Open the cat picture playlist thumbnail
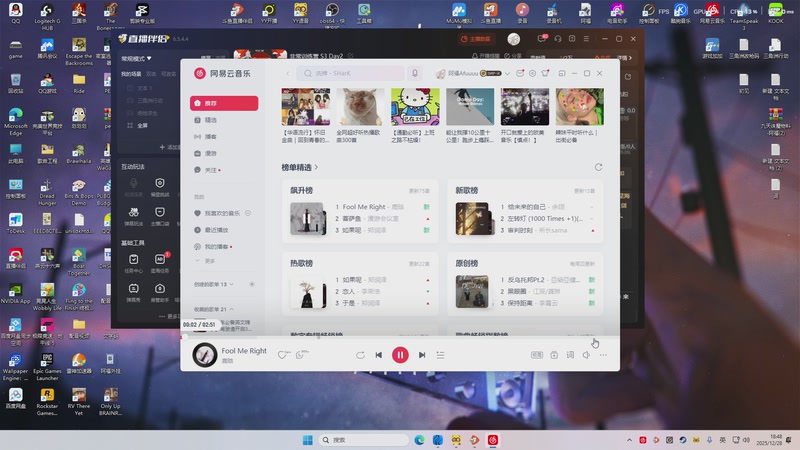Viewport: 800px width, 450px height. pyautogui.click(x=360, y=107)
